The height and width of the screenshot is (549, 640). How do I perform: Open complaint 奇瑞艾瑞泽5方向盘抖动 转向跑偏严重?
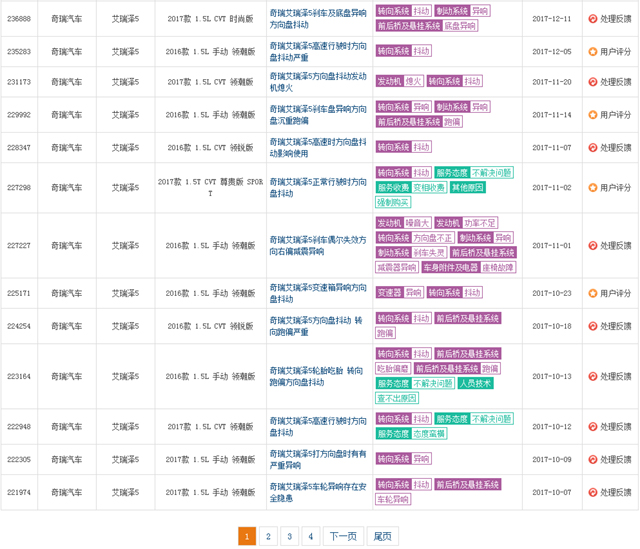[316, 326]
